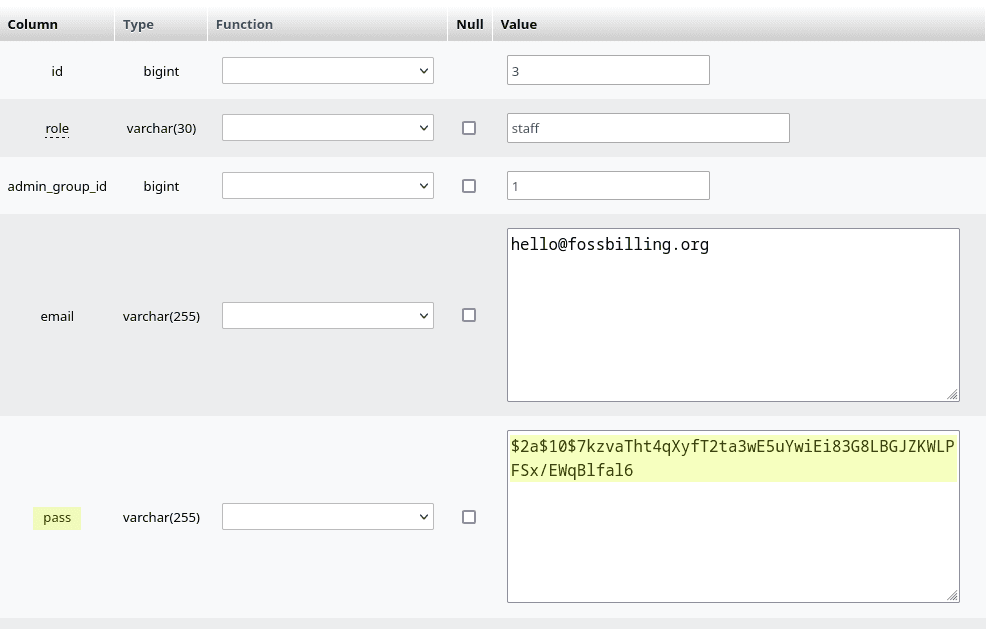Open the Function dropdown for the role field

[x=327, y=127]
